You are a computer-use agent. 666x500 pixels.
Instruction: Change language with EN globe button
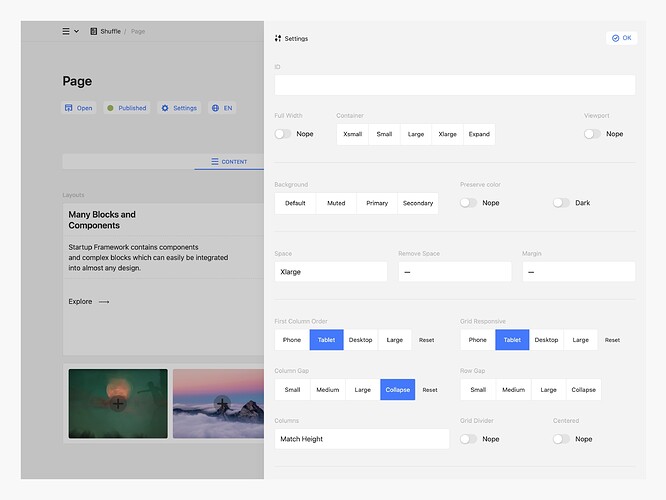(x=222, y=108)
